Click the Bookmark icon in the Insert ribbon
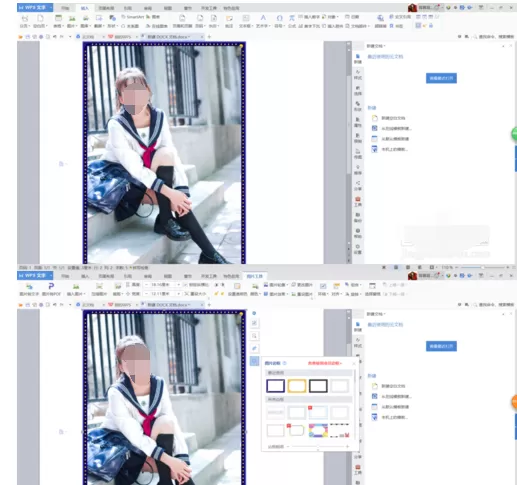The width and height of the screenshot is (517, 485). 396,26
